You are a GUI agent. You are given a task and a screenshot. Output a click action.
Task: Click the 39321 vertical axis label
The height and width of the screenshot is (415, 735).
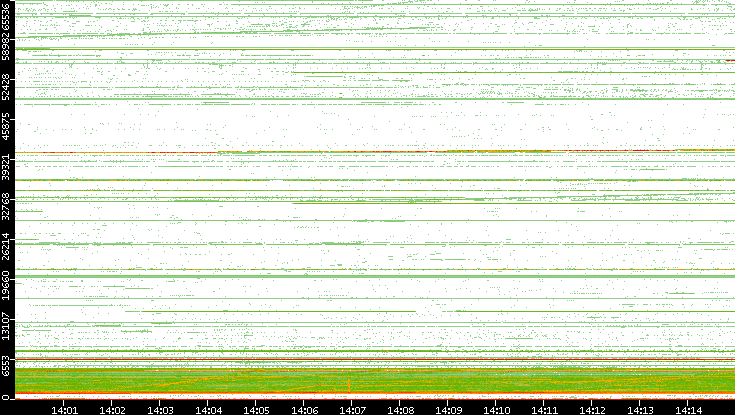(x=6, y=166)
